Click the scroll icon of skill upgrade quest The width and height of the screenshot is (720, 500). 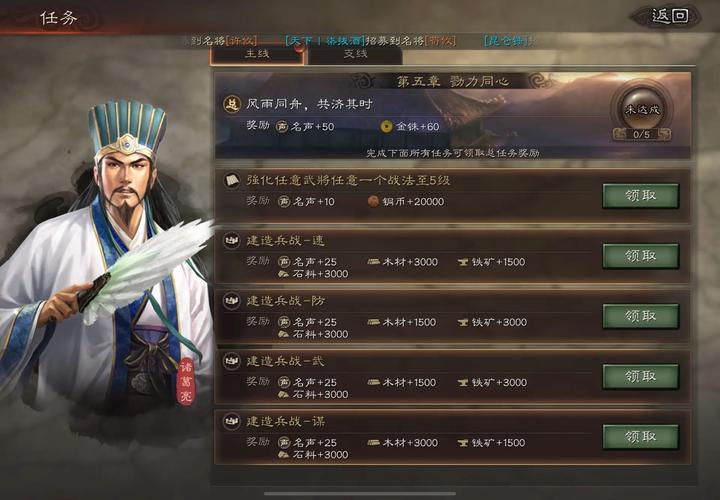tap(232, 180)
